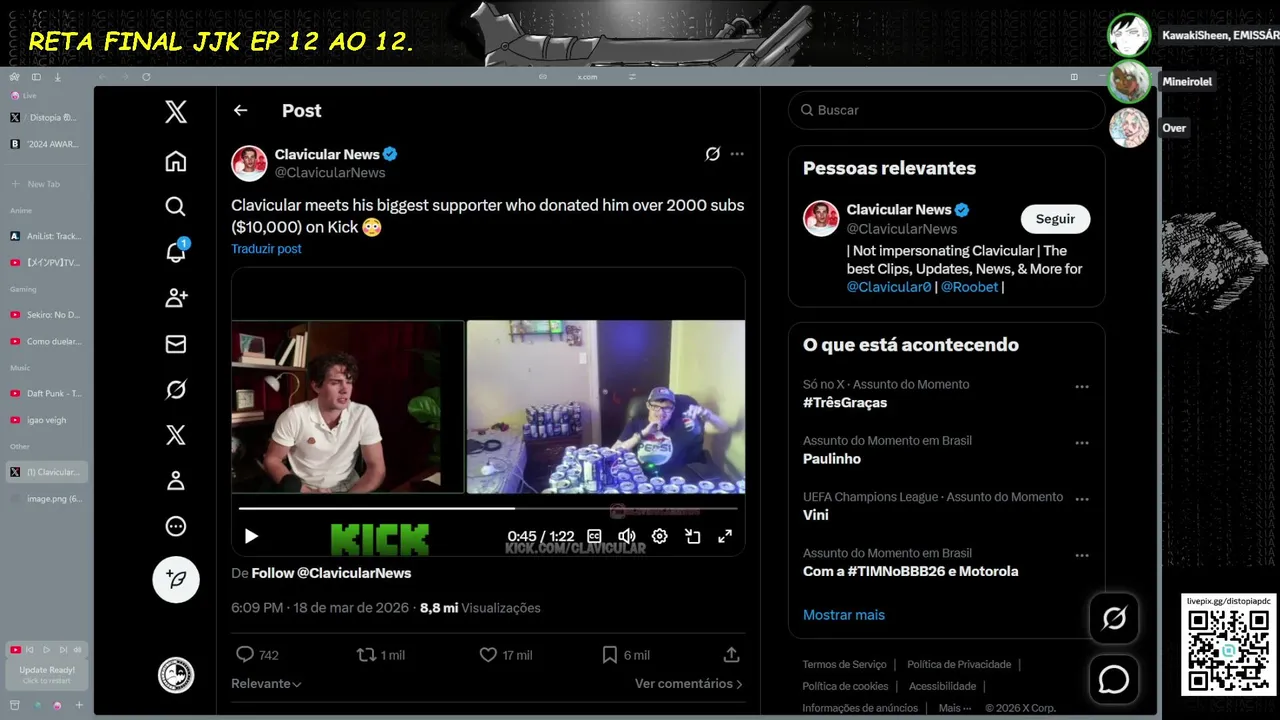Open the follow people icon in sidebar
1280x720 pixels.
(x=176, y=298)
